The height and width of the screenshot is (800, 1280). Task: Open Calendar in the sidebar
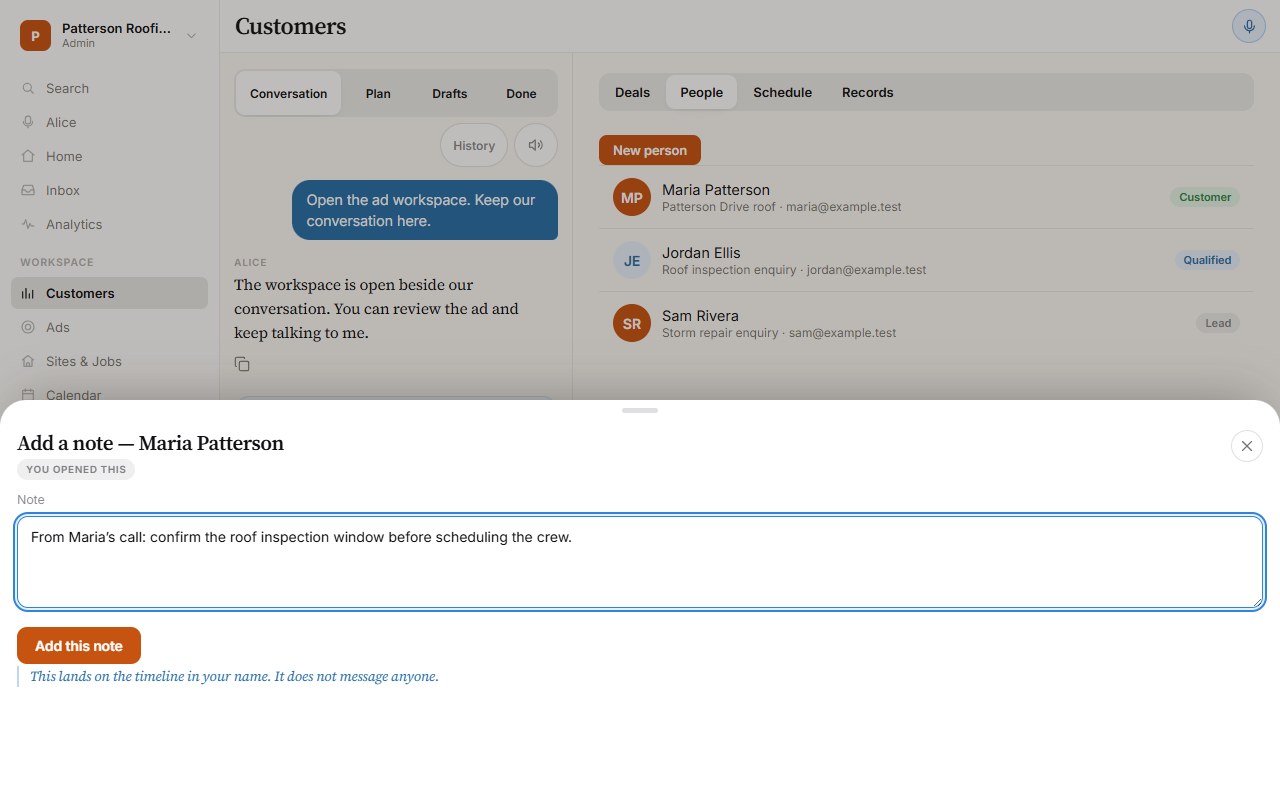point(109,395)
